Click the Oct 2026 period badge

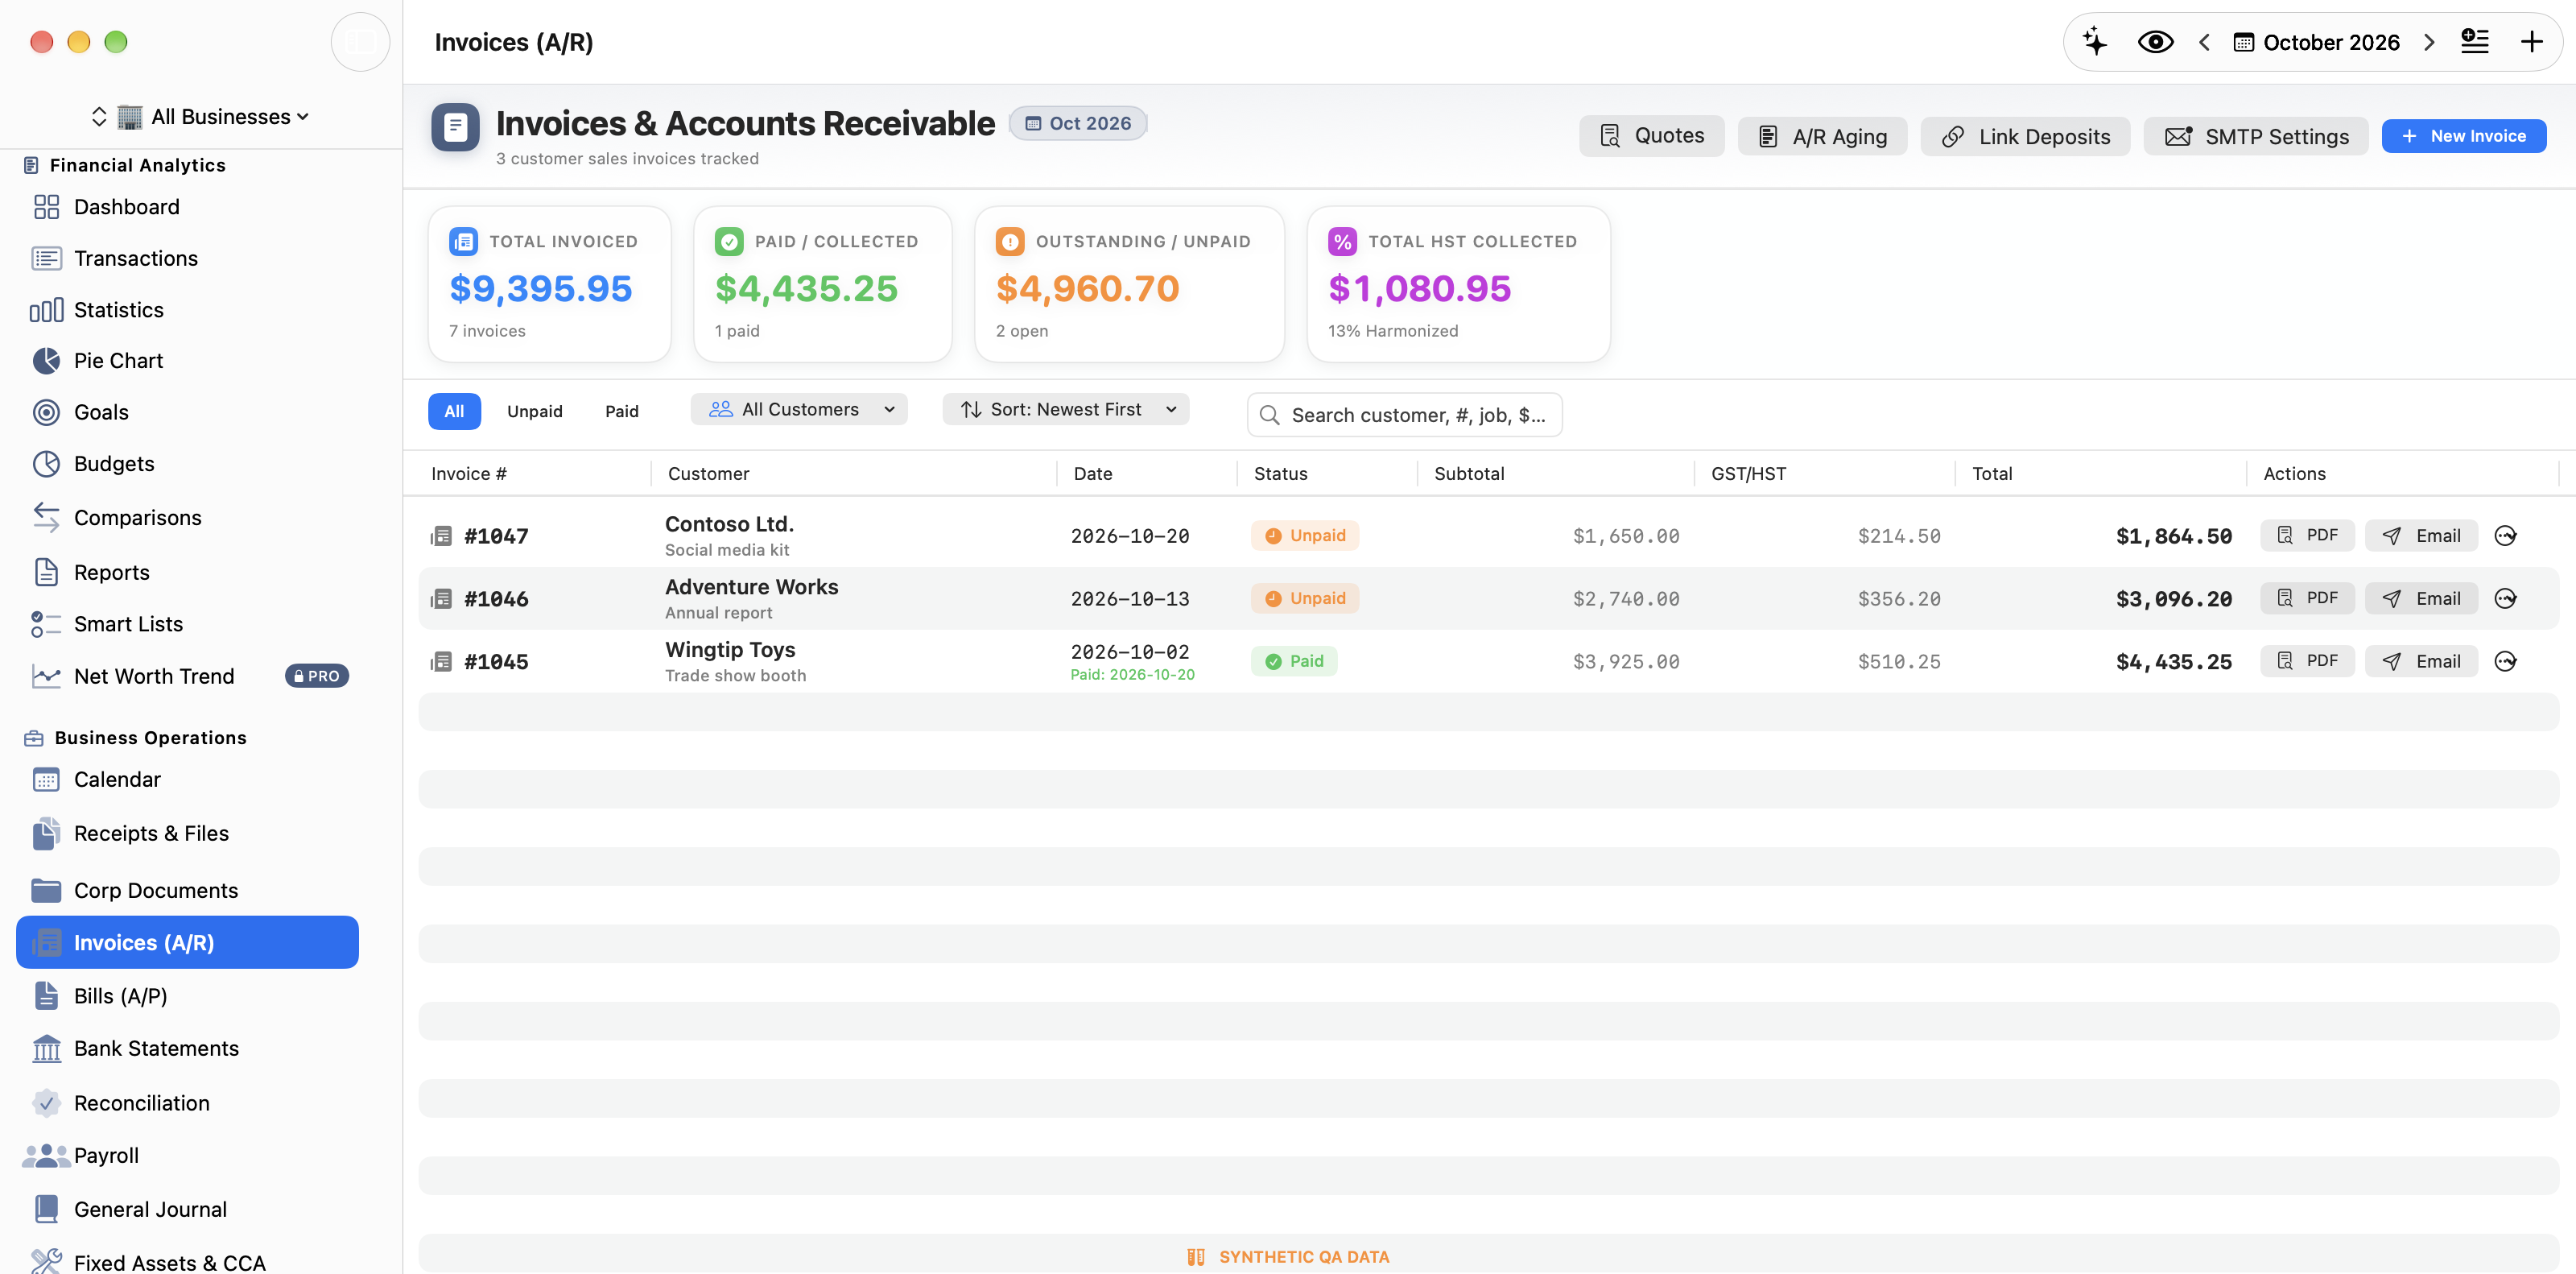pyautogui.click(x=1078, y=123)
